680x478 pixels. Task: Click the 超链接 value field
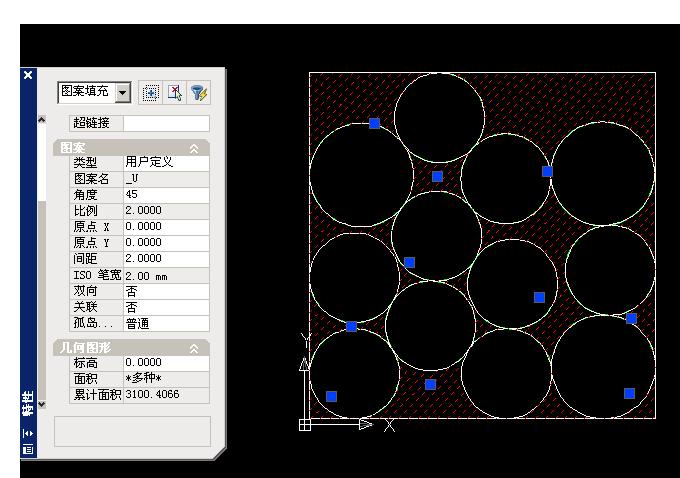click(166, 123)
